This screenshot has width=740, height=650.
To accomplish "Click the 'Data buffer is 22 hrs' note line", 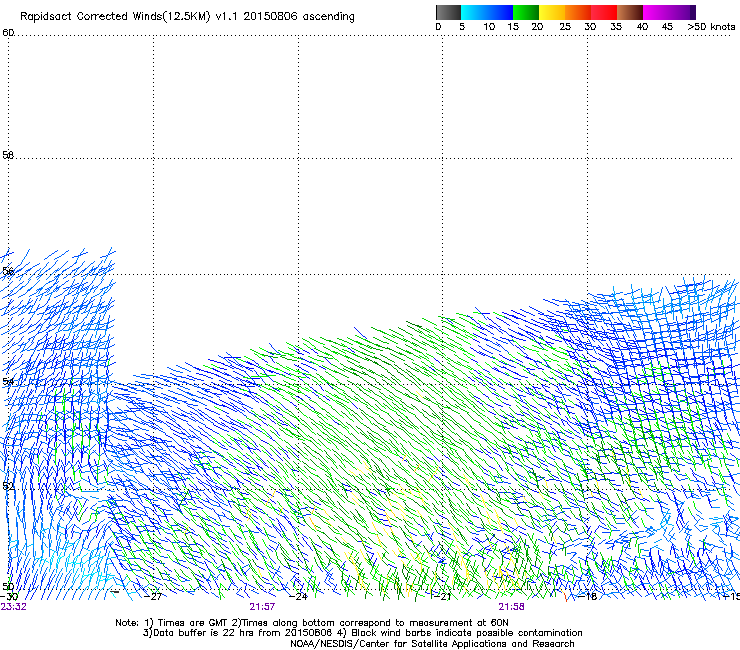I will (362, 633).
